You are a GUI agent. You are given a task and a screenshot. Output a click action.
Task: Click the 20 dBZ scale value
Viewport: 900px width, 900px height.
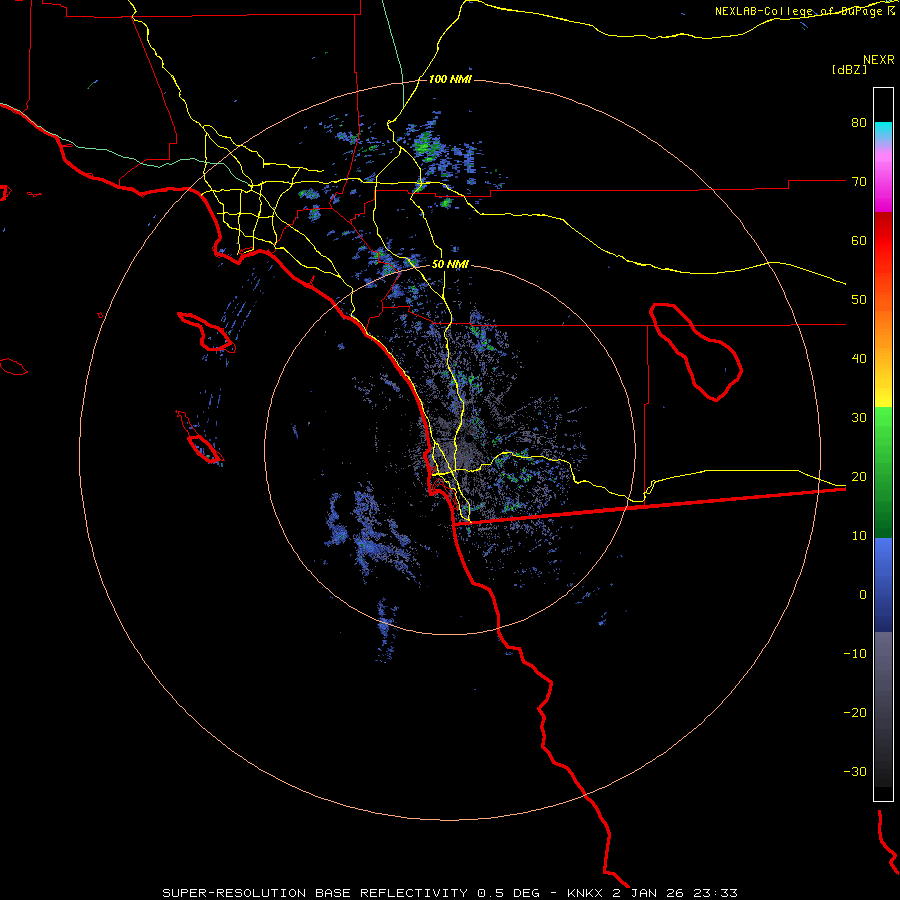[x=859, y=477]
